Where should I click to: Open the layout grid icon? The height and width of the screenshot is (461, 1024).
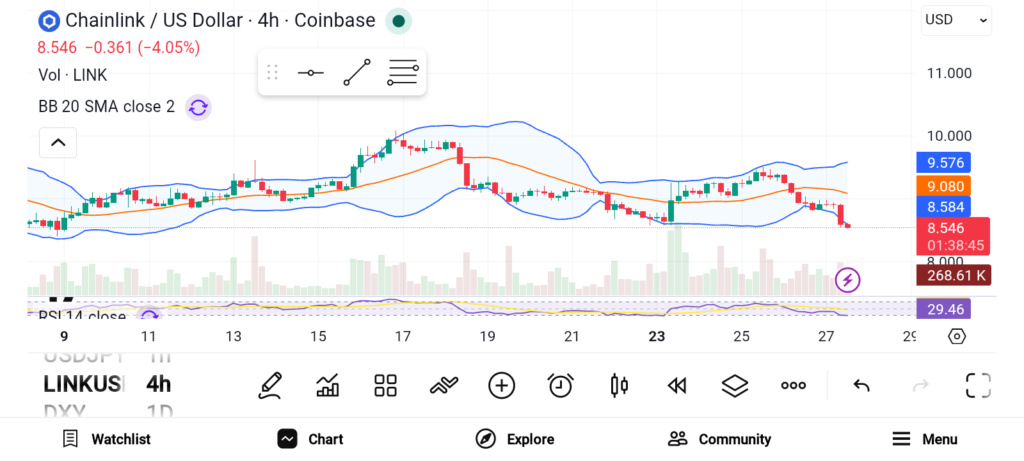385,385
